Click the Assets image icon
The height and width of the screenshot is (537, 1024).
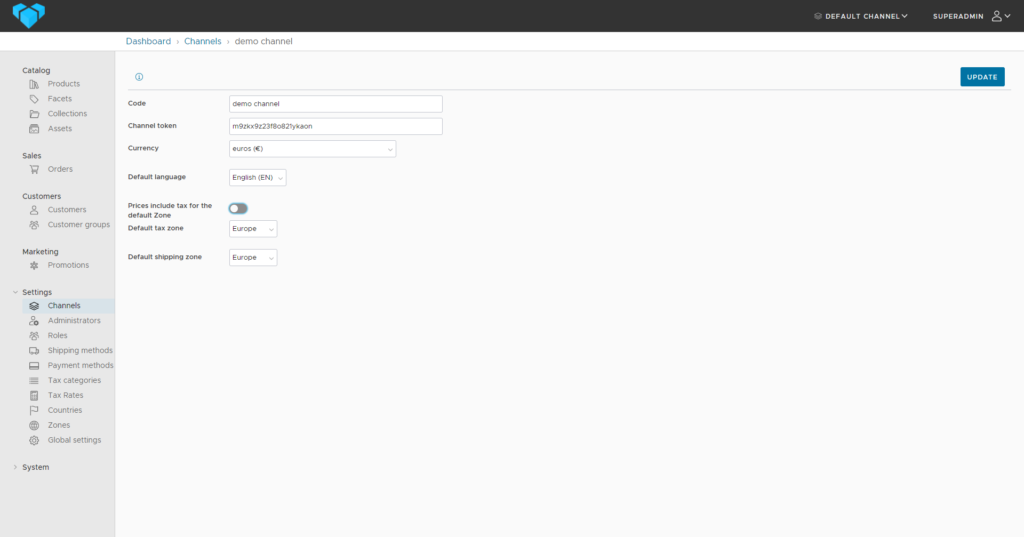coord(34,129)
